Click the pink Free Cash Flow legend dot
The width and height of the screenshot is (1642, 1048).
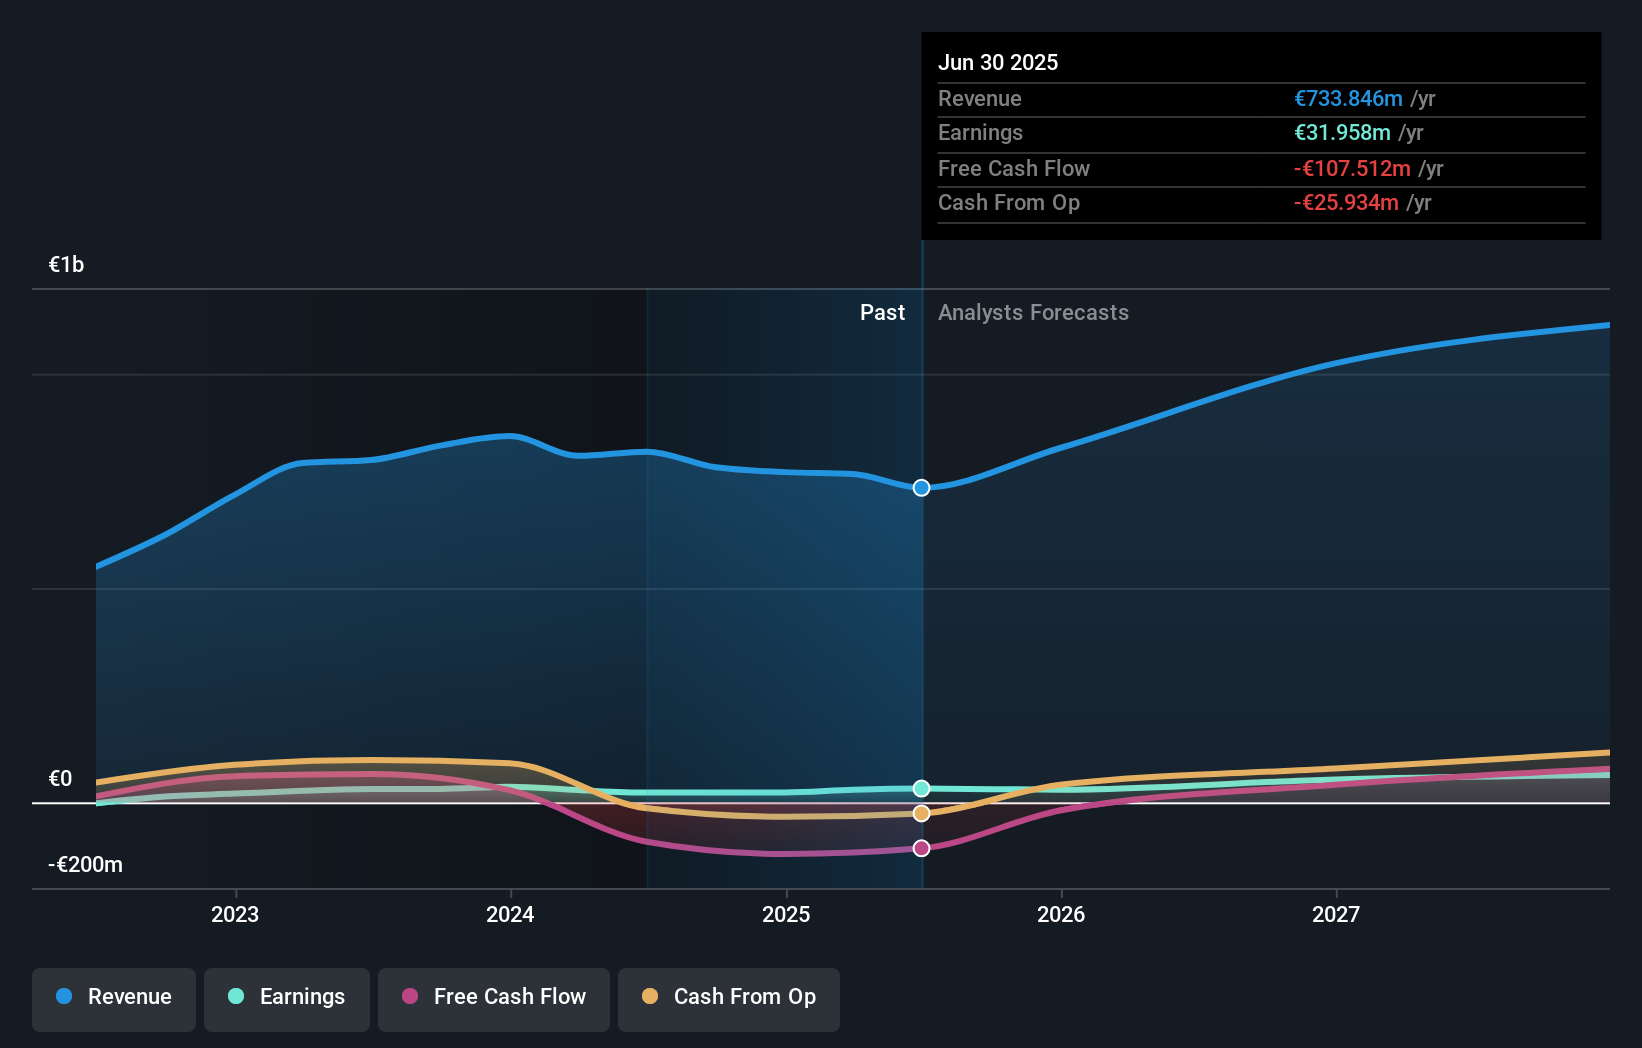tap(409, 997)
